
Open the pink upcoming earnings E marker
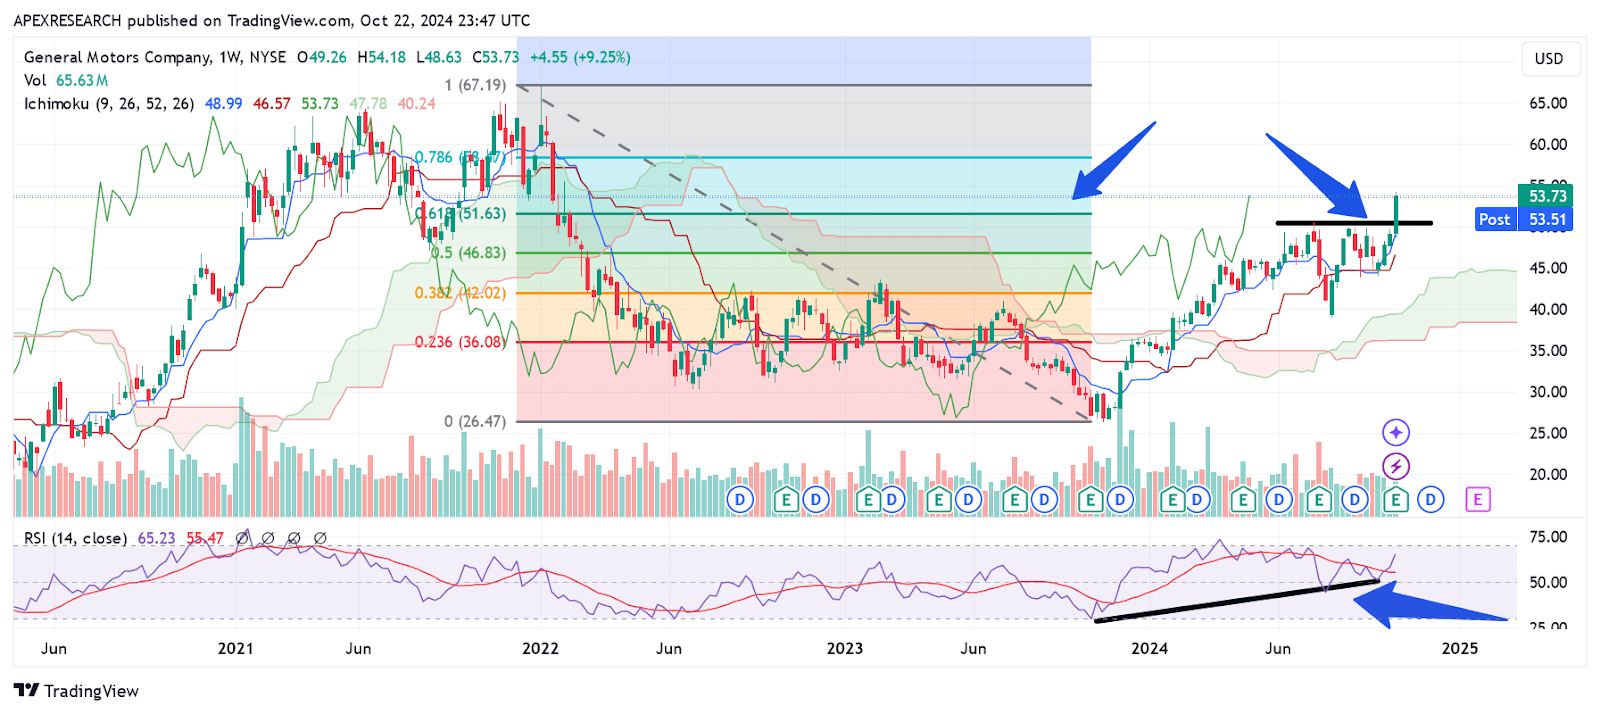point(1478,499)
